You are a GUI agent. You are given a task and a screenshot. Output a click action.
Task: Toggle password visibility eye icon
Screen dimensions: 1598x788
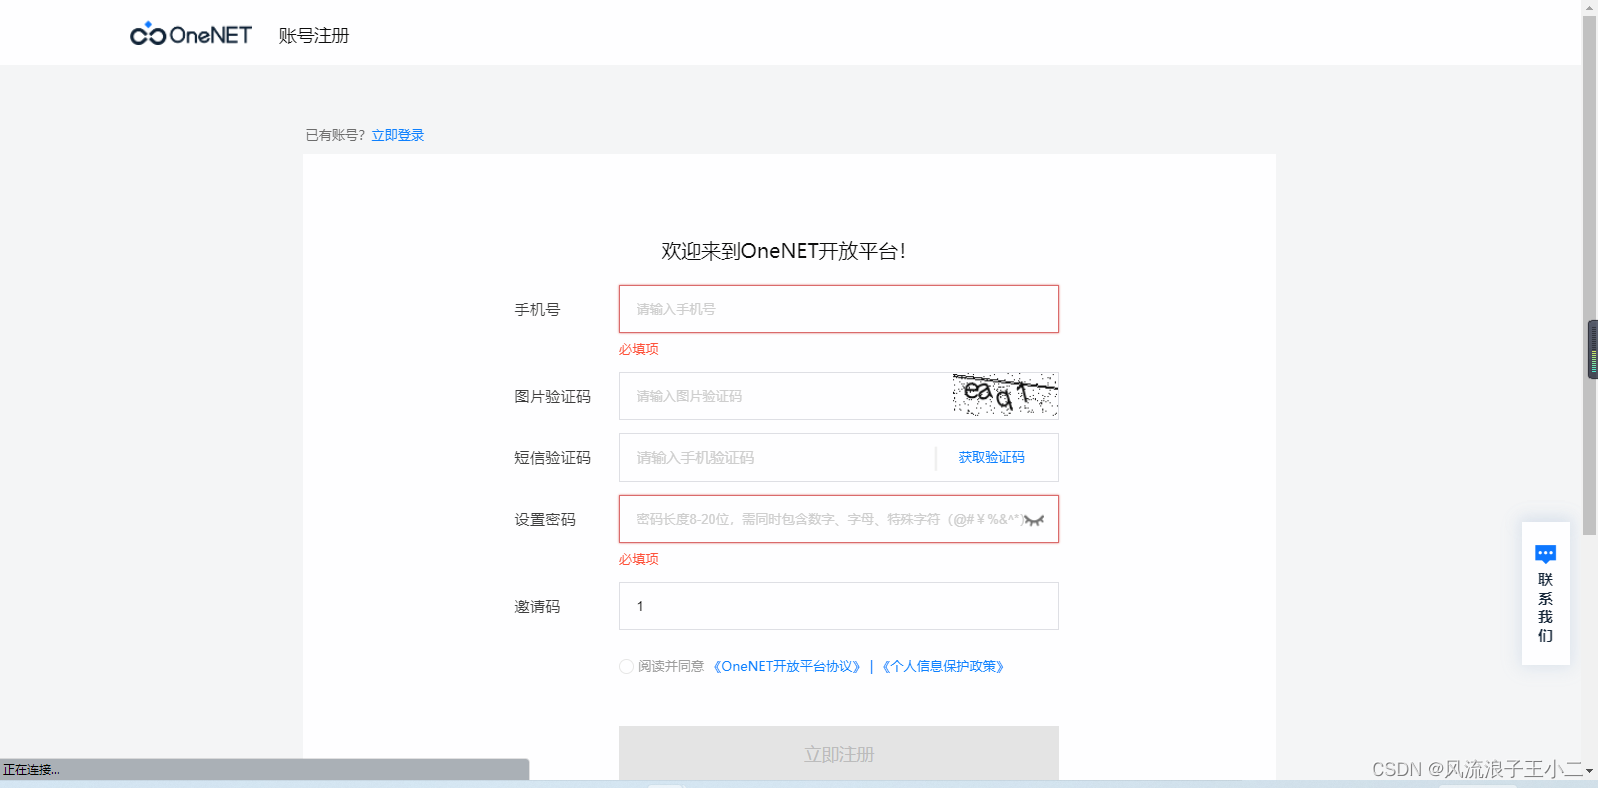pyautogui.click(x=1034, y=520)
